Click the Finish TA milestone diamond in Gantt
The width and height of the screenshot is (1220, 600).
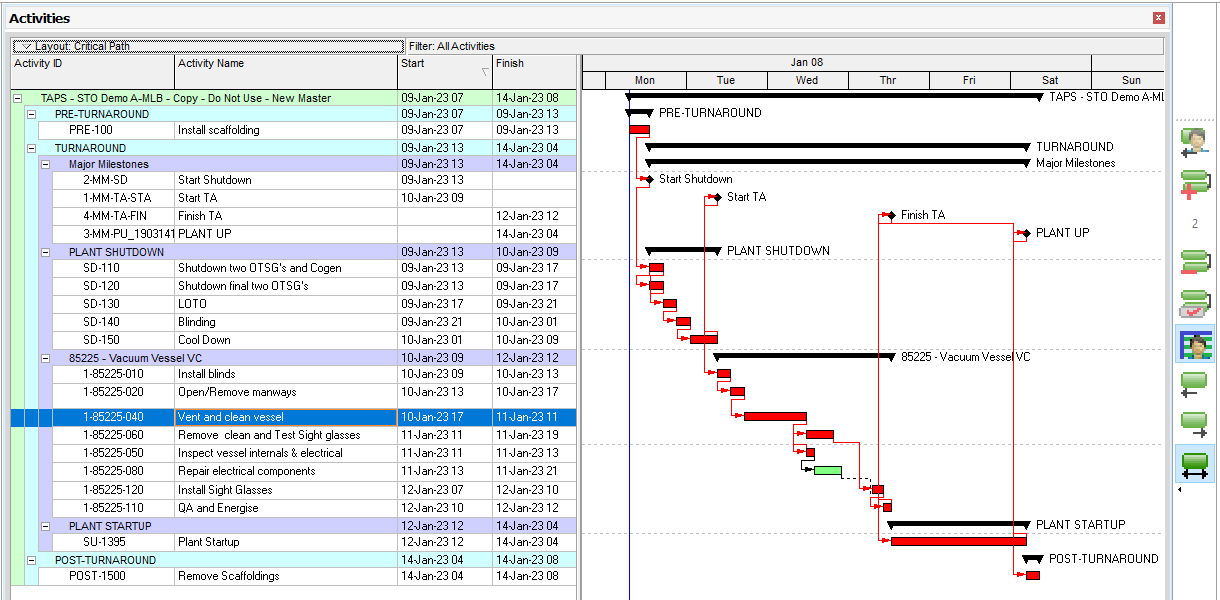click(890, 215)
